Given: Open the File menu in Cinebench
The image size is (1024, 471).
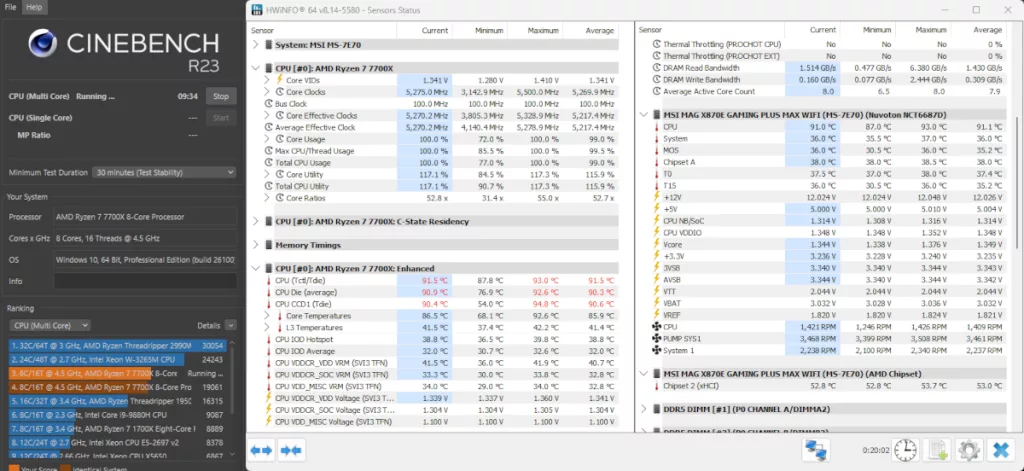Looking at the screenshot, I should [10, 7].
